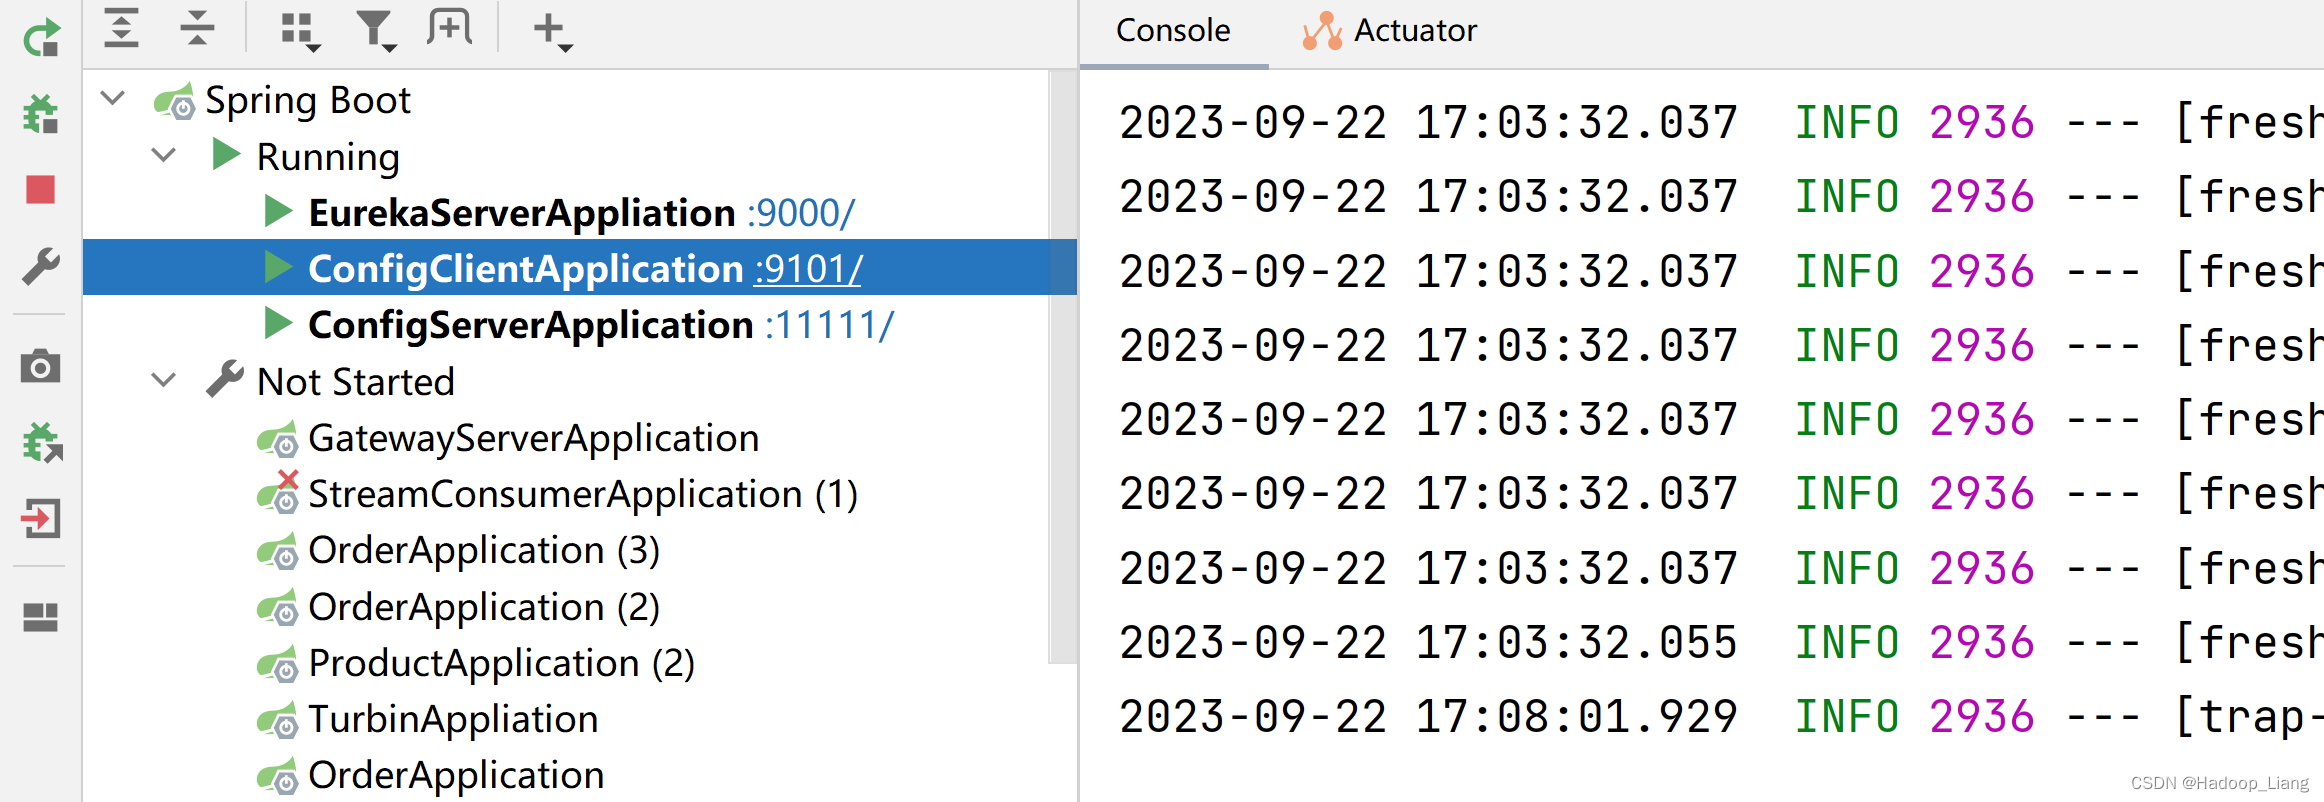Screen dimensions: 2324x802
Task: Collapse the Spring Boot root node
Action: [x=112, y=99]
